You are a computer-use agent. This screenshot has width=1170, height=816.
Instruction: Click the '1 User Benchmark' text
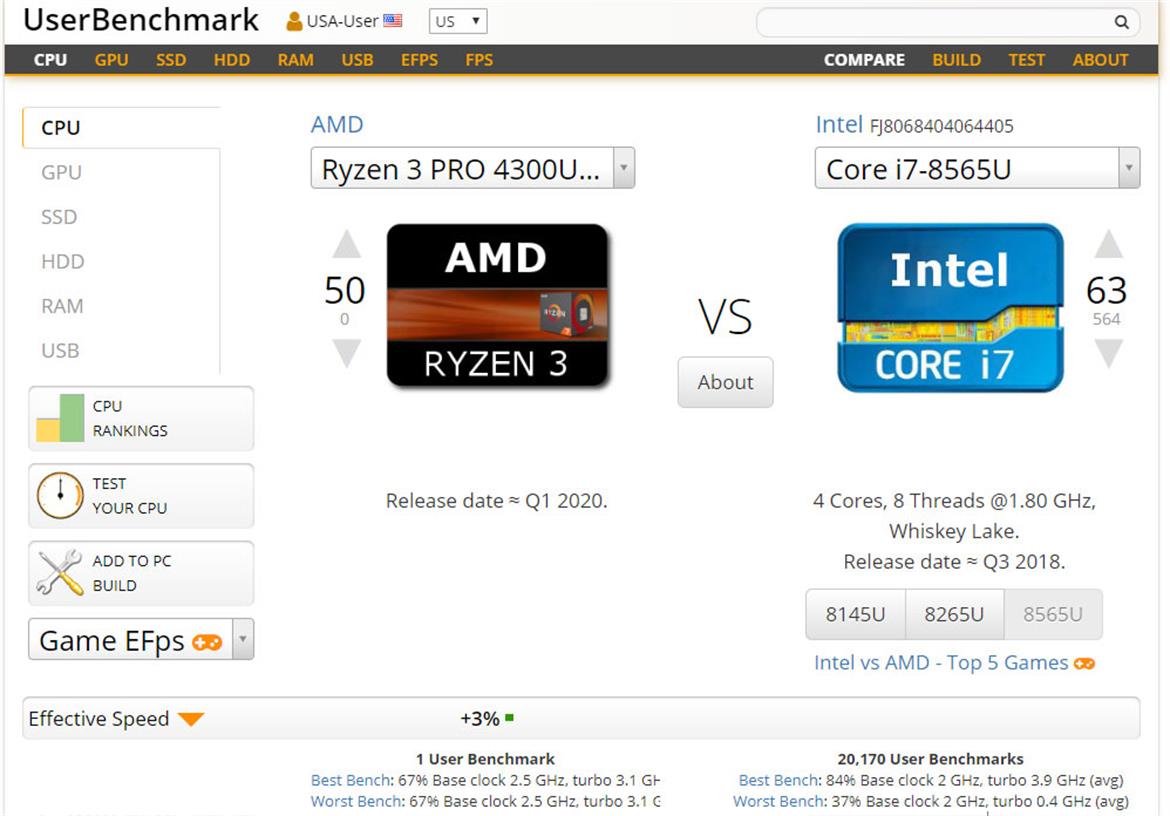click(485, 759)
